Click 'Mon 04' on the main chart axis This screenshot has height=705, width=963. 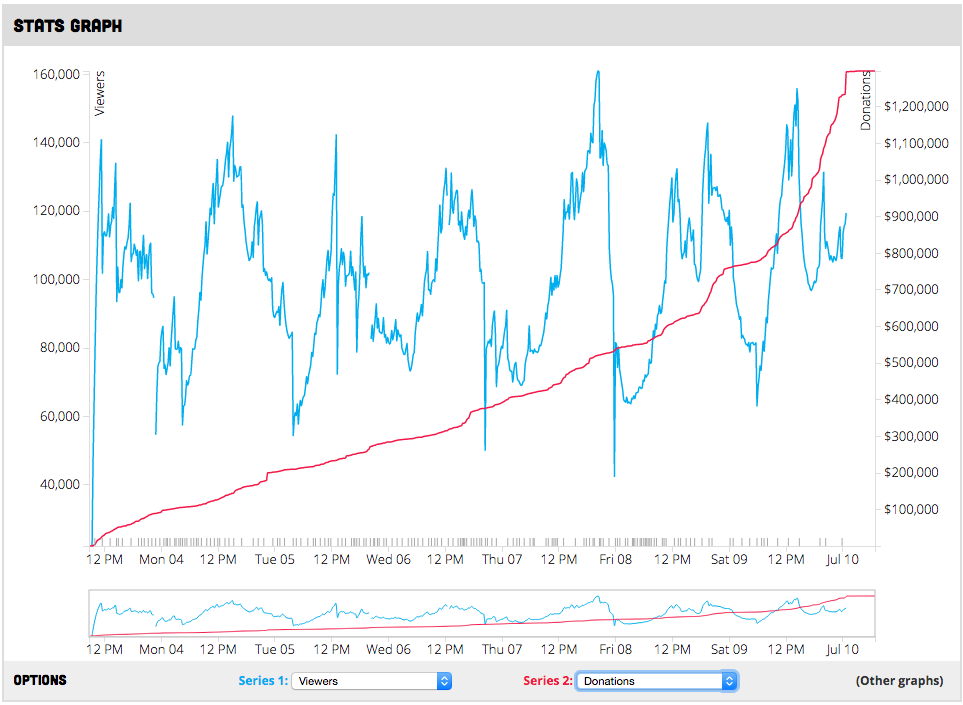161,560
